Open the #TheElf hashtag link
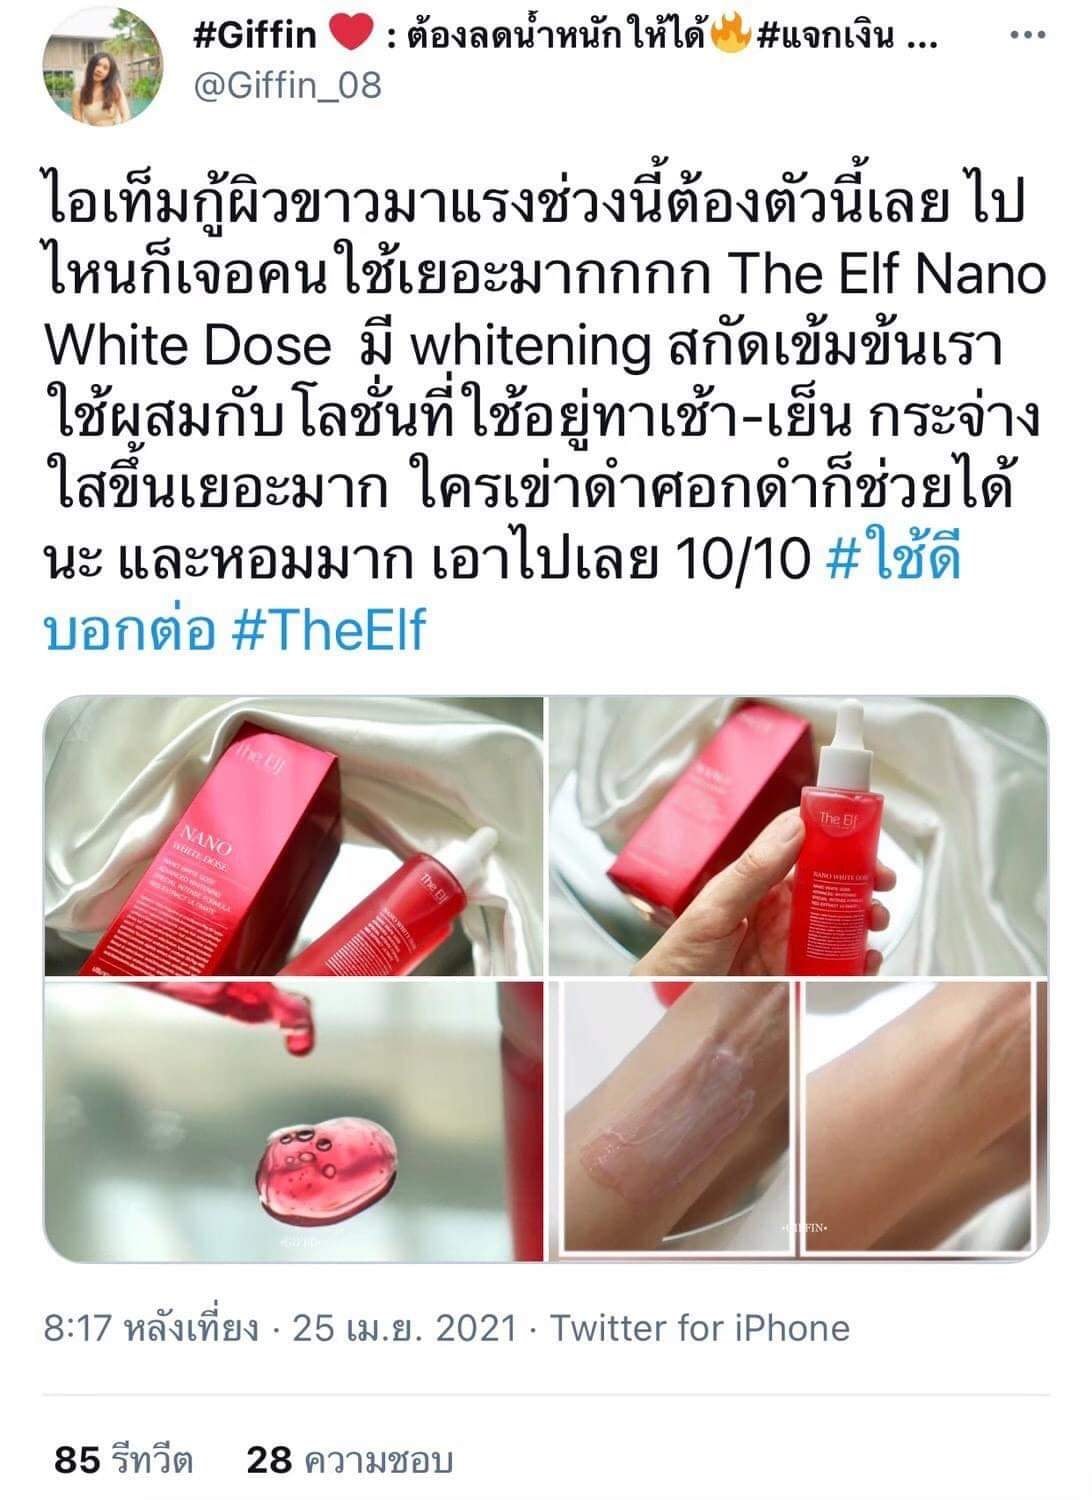Image resolution: width=1092 pixels, height=1500 pixels. [328, 631]
